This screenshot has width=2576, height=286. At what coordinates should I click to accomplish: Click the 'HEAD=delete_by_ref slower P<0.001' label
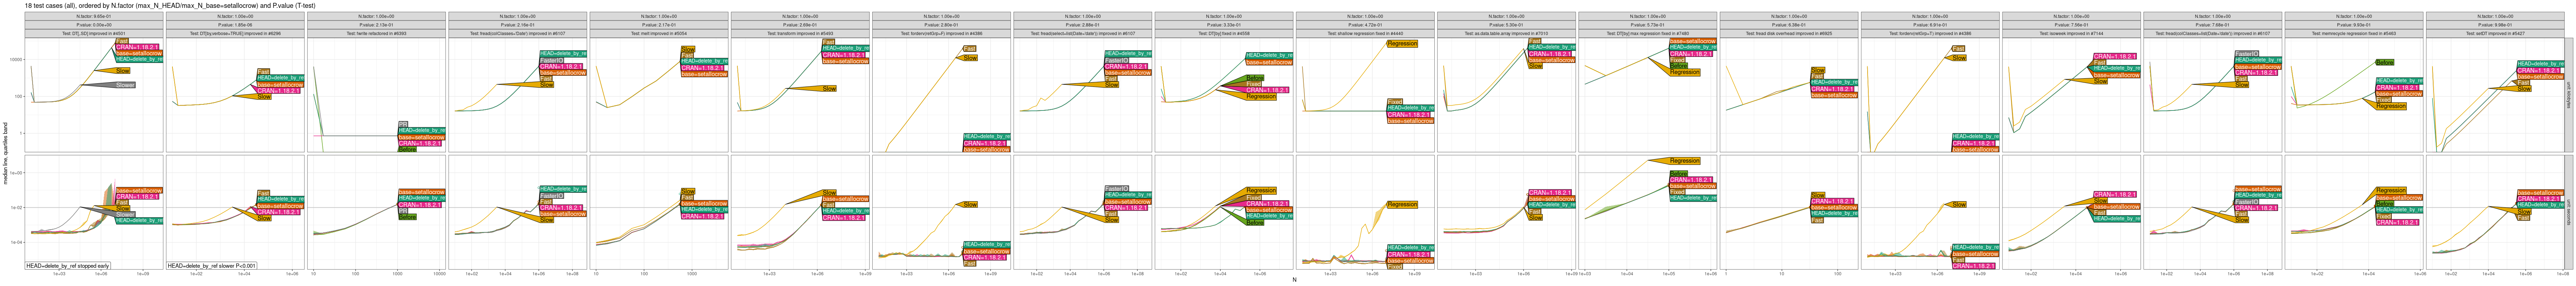click(212, 266)
